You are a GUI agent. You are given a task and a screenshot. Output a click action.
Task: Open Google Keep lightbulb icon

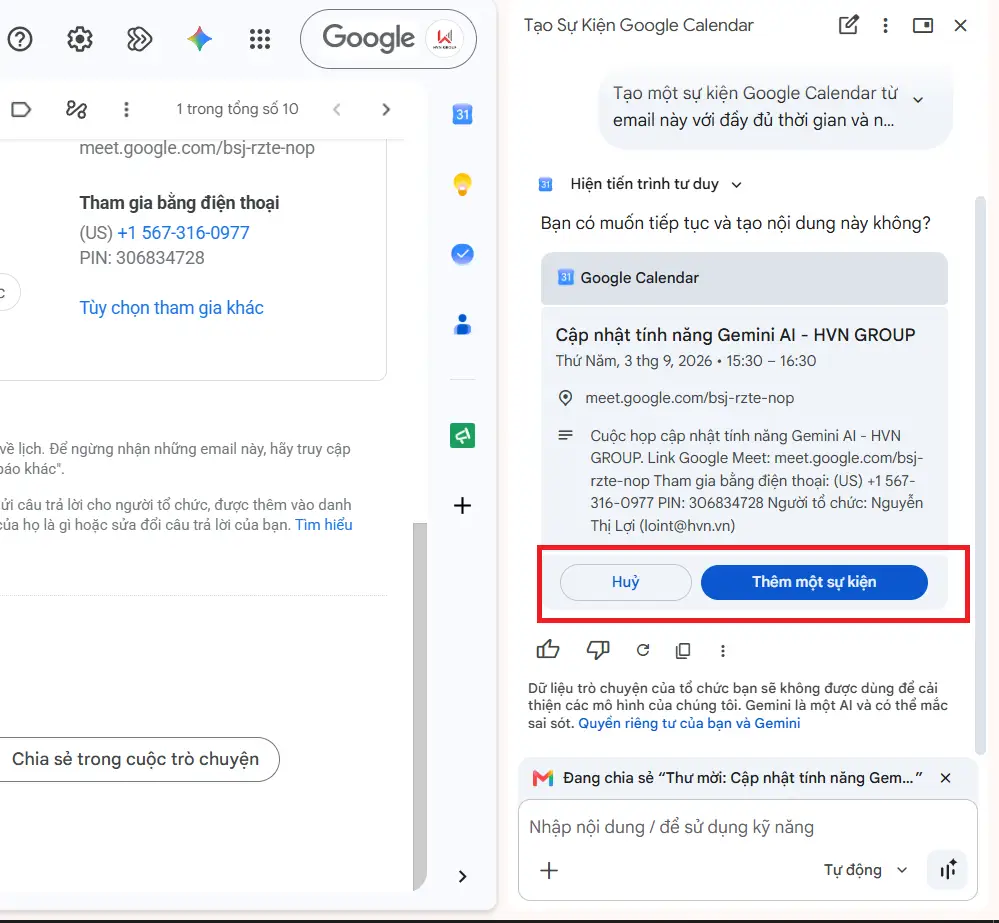[x=463, y=185]
